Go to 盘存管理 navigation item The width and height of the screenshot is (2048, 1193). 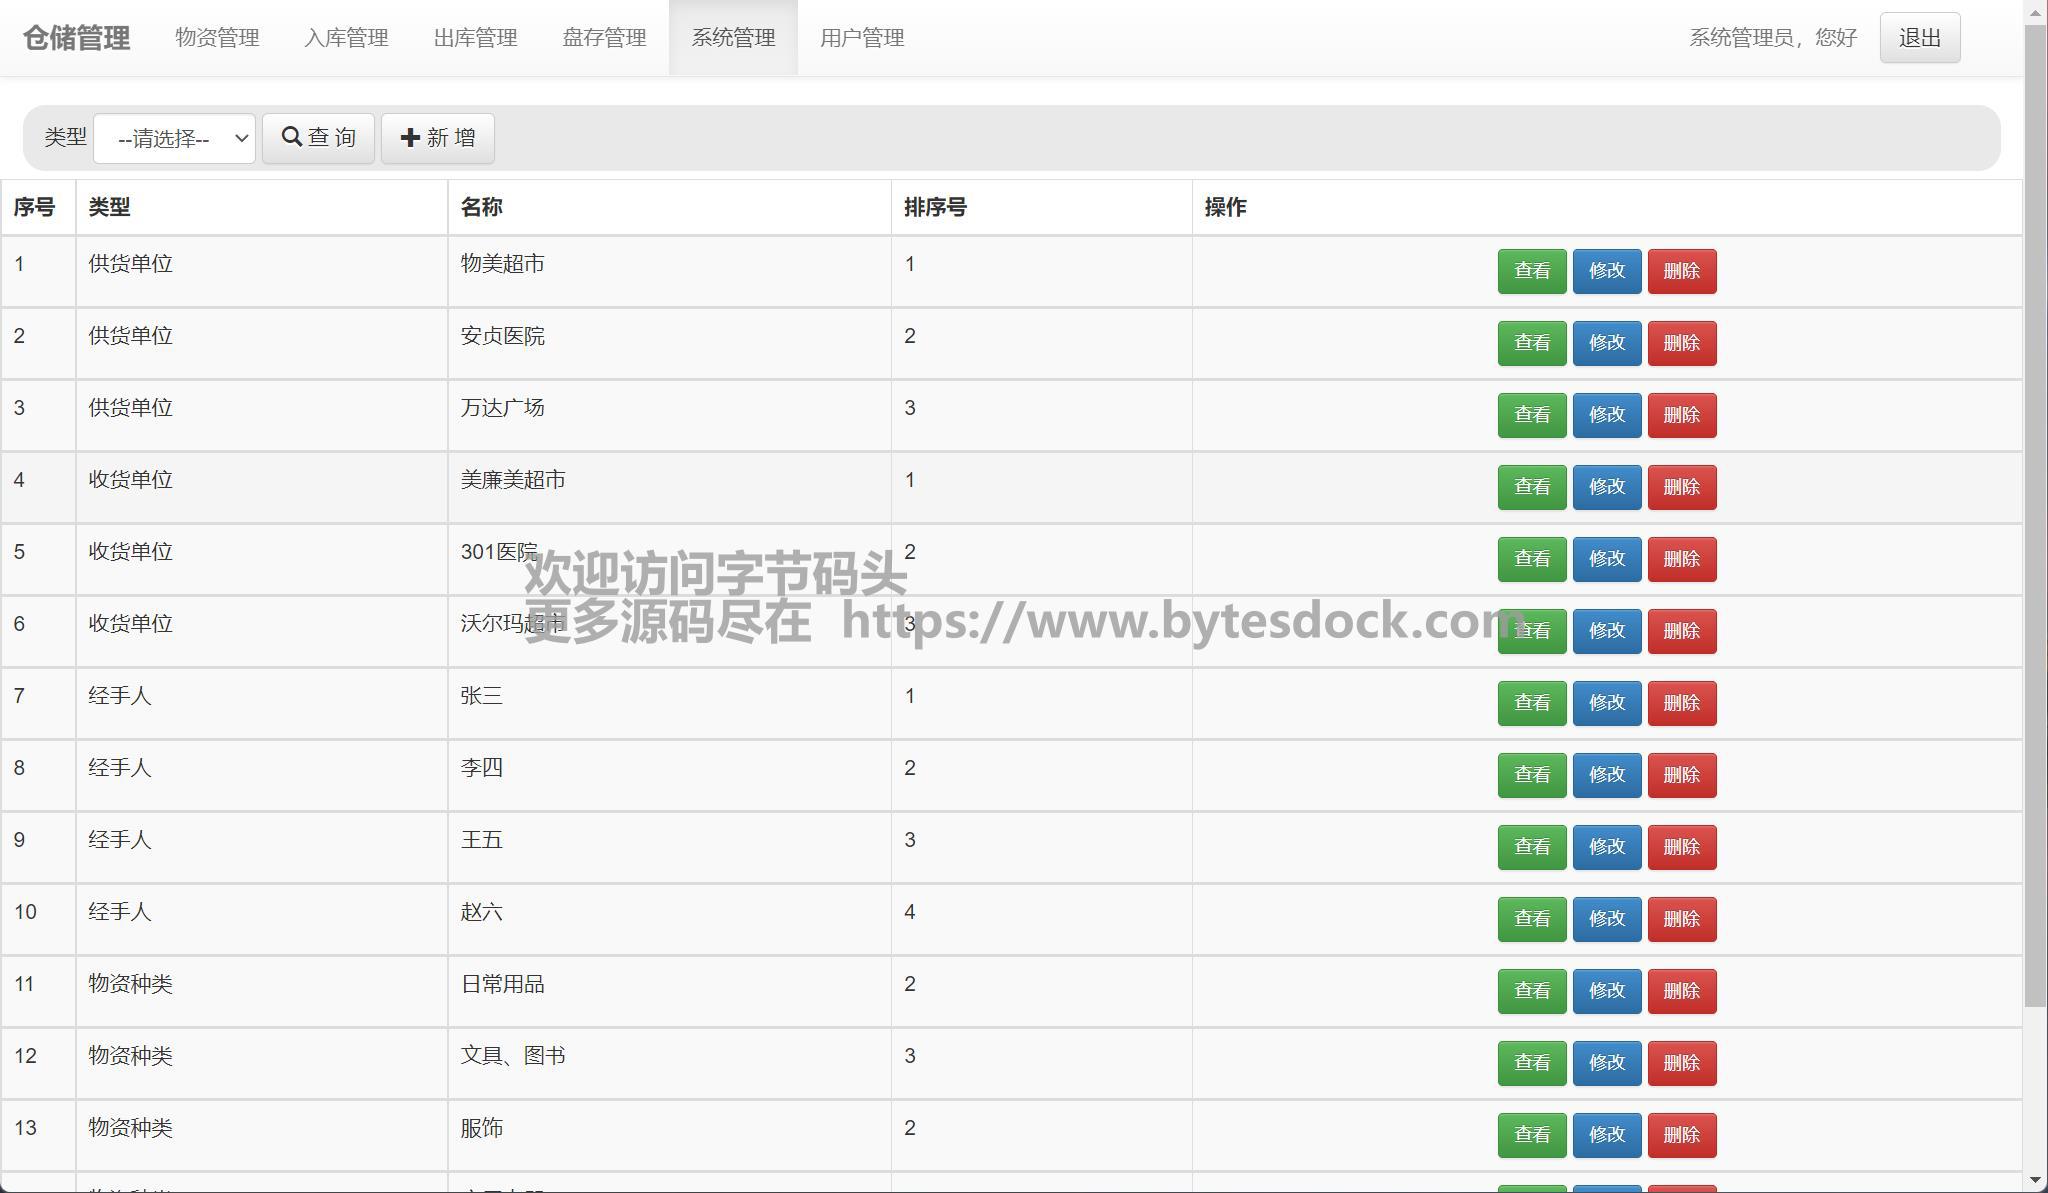[x=604, y=38]
